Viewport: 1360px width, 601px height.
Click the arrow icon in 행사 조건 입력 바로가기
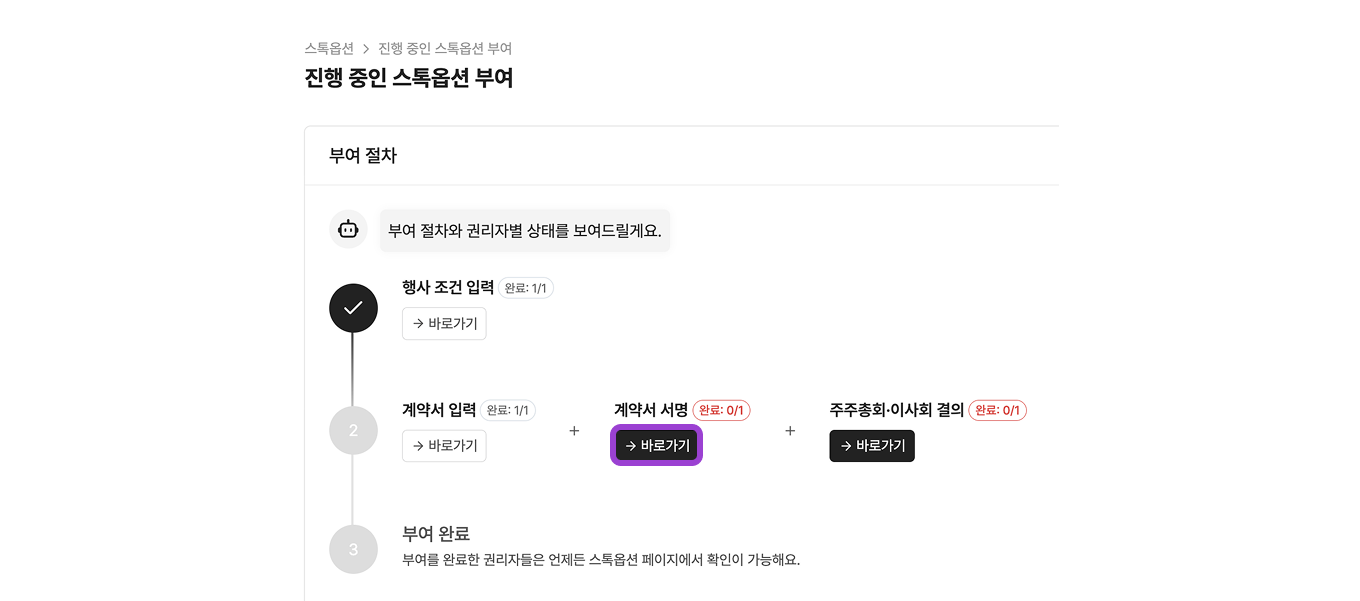[x=419, y=323]
